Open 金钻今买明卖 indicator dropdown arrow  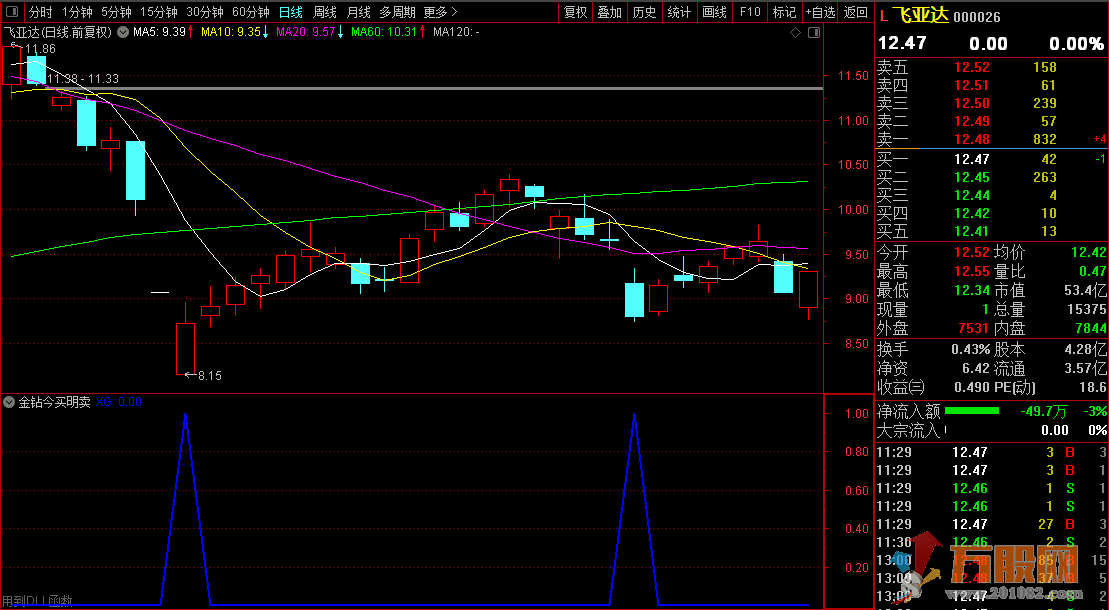coord(9,402)
